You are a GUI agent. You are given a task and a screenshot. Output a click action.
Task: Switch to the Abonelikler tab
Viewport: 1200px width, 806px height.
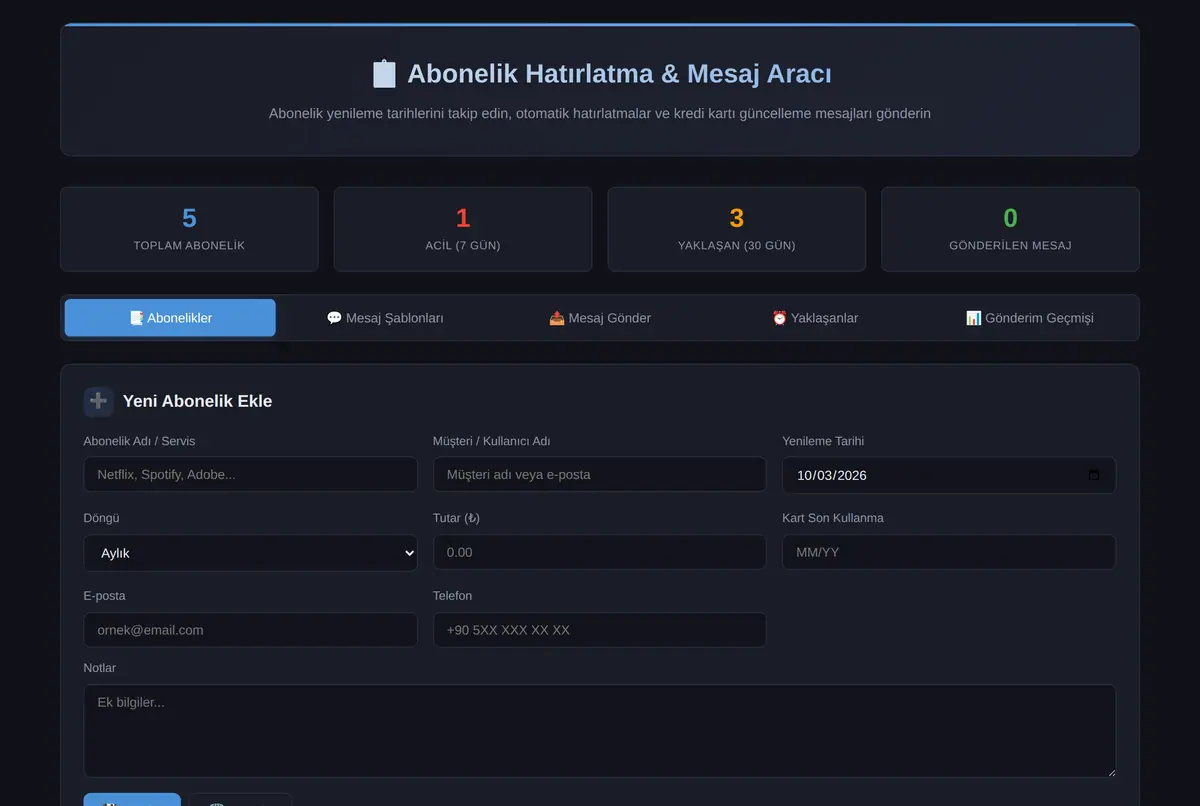[170, 318]
